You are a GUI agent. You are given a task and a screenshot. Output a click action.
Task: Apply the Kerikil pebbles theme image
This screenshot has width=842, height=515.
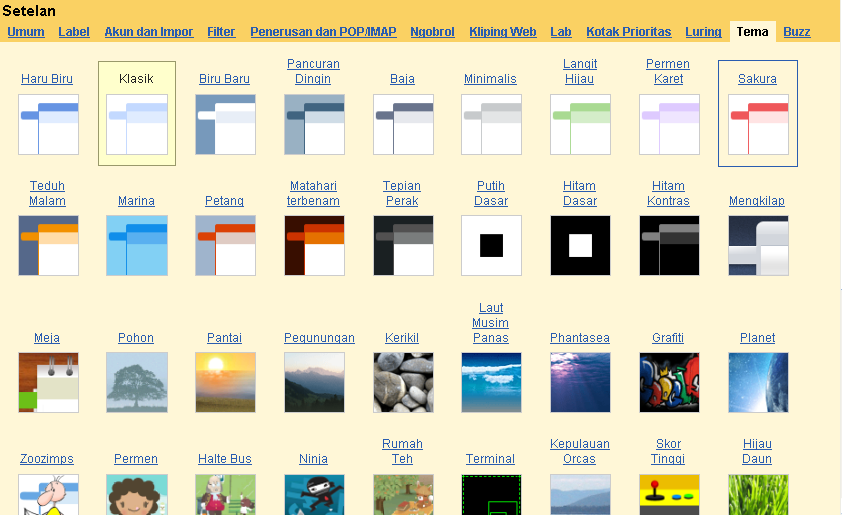[403, 382]
